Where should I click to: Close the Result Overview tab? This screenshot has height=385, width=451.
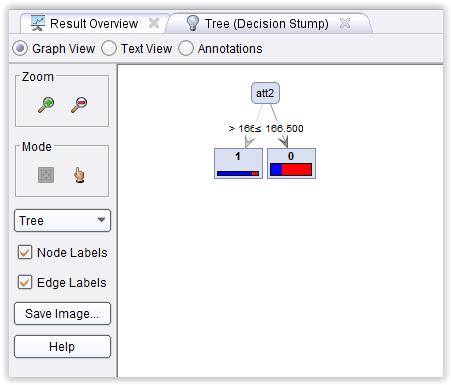pos(154,23)
